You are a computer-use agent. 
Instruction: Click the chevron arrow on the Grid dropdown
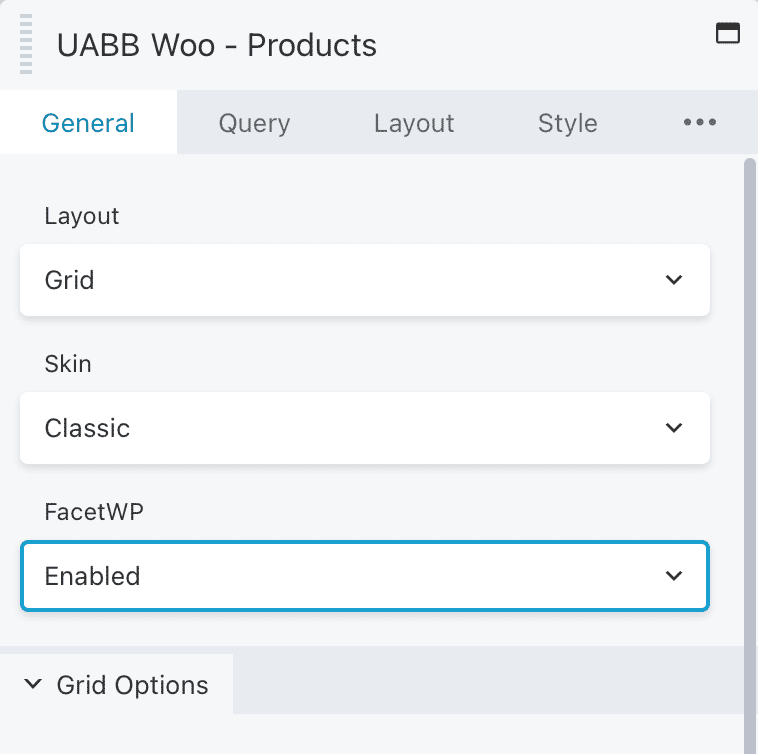coord(673,280)
